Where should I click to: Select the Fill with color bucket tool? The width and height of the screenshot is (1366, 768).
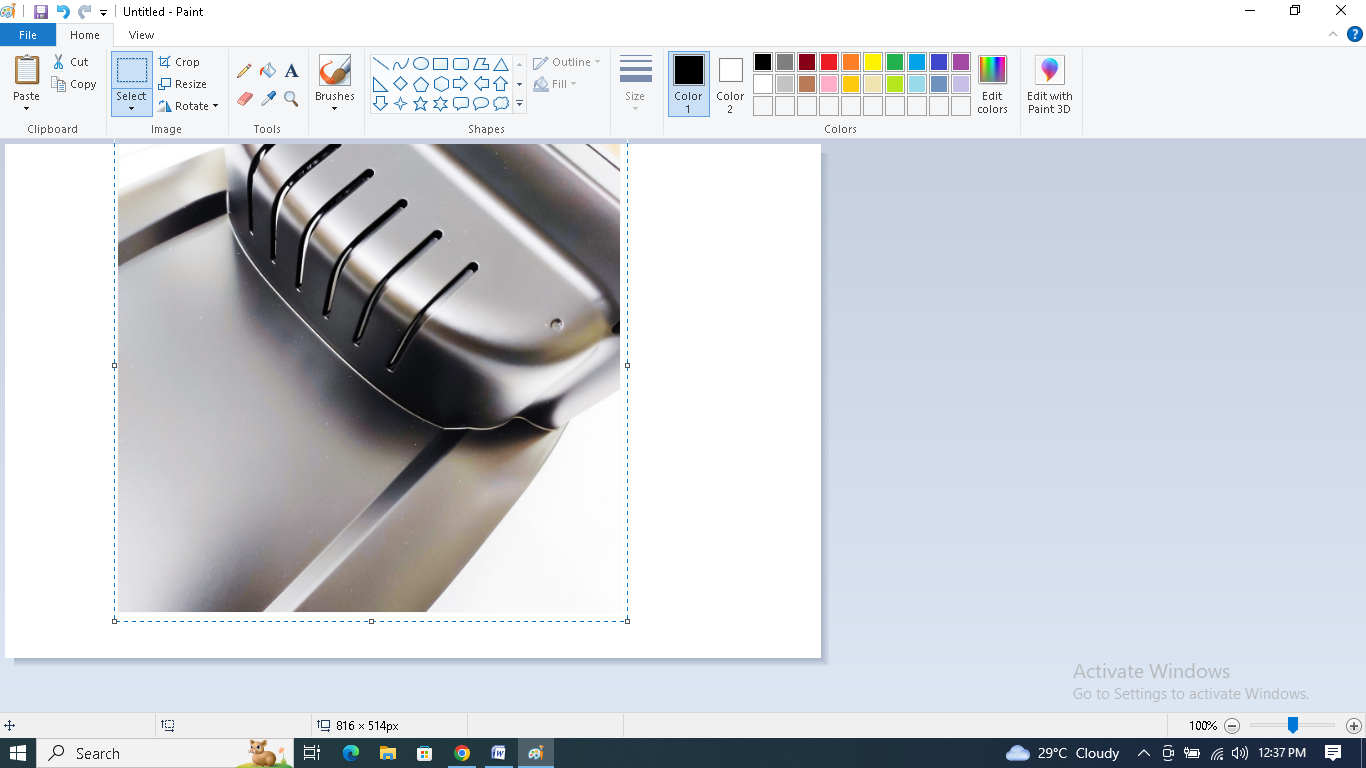268,71
